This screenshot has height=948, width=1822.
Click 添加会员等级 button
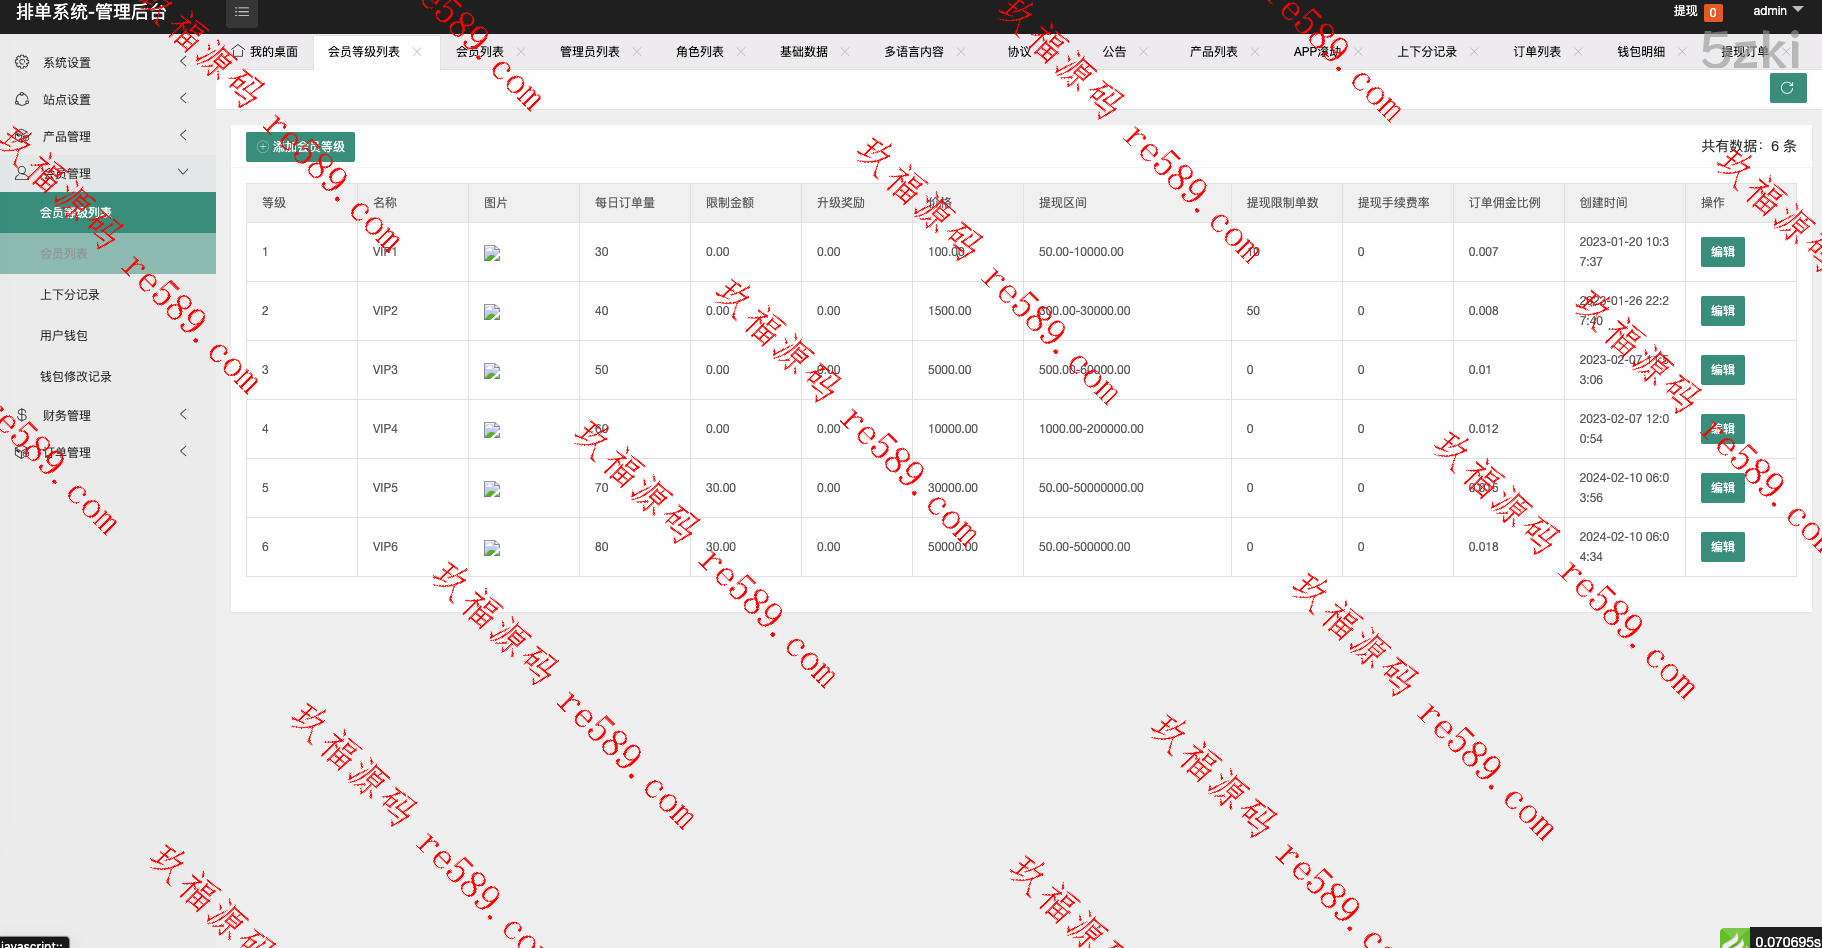[x=300, y=147]
